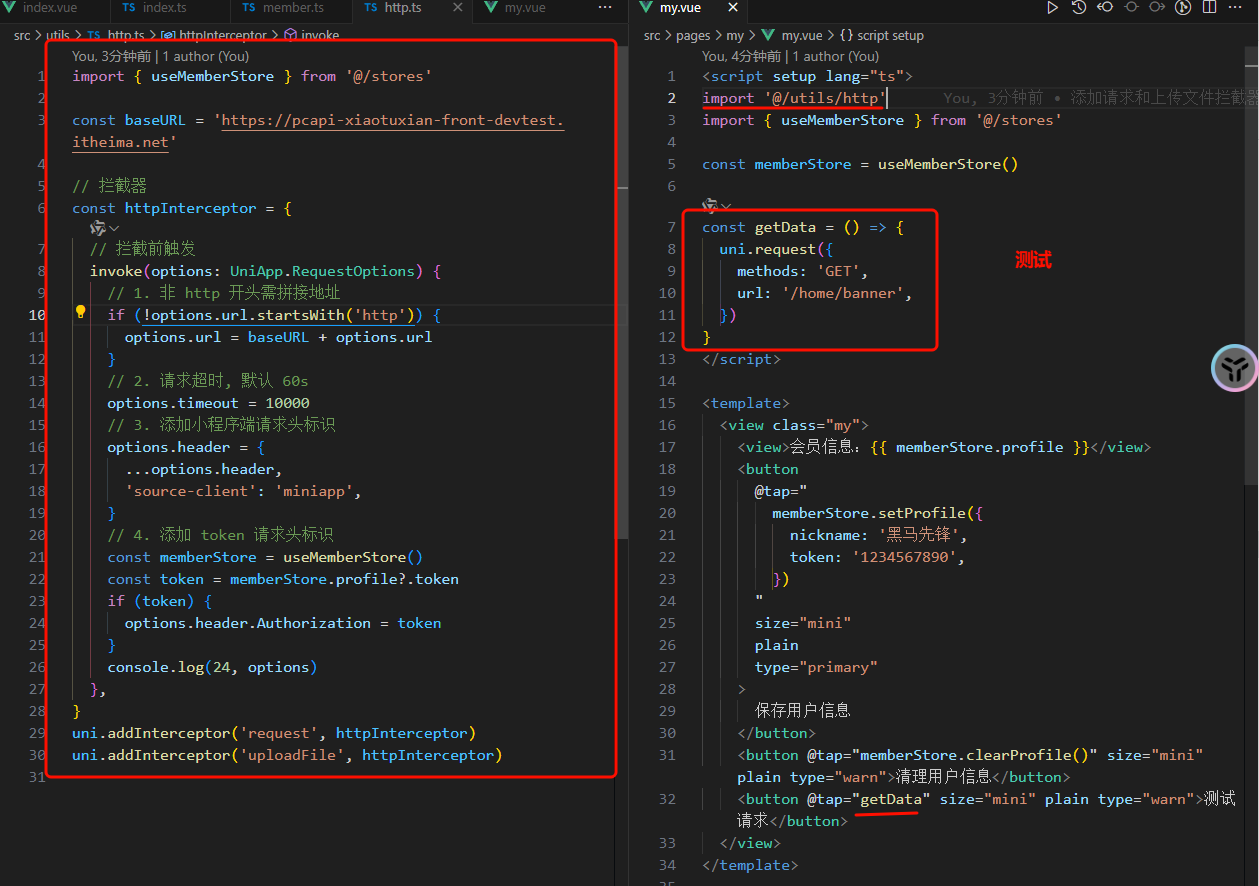Click AI code lens icon above invoke method

click(x=97, y=228)
